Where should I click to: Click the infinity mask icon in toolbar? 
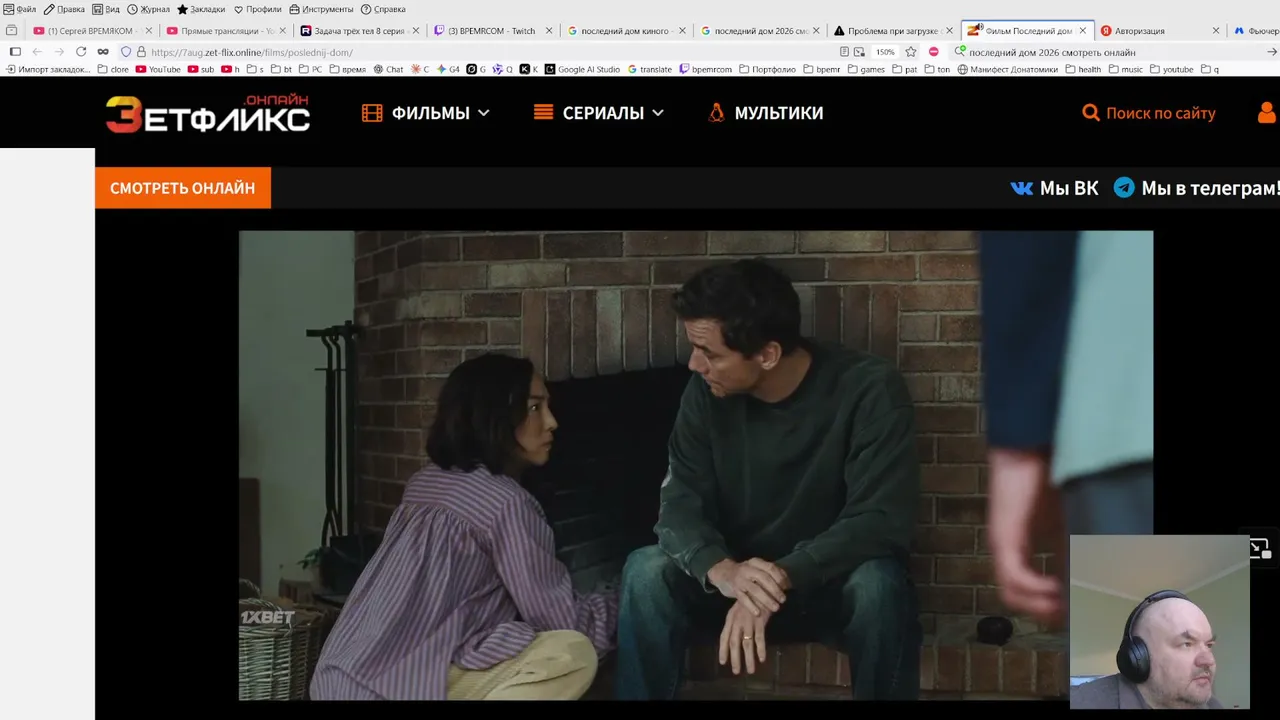(103, 52)
